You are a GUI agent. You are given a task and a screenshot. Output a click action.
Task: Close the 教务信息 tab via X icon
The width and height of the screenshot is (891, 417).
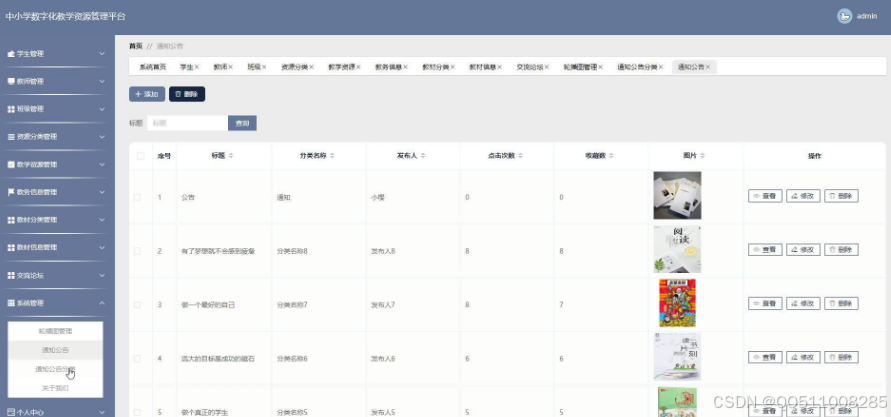click(405, 67)
